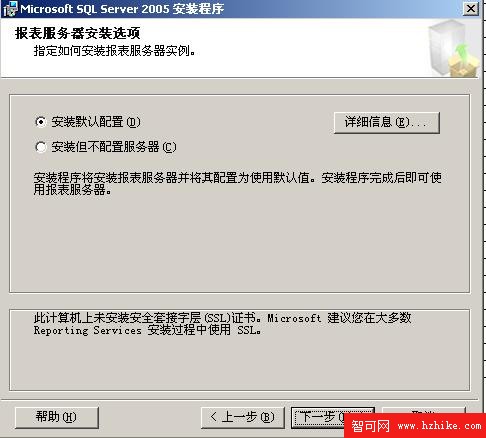Click the installer icon in the title bar
Image resolution: width=486 pixels, height=438 pixels.
click(10, 9)
